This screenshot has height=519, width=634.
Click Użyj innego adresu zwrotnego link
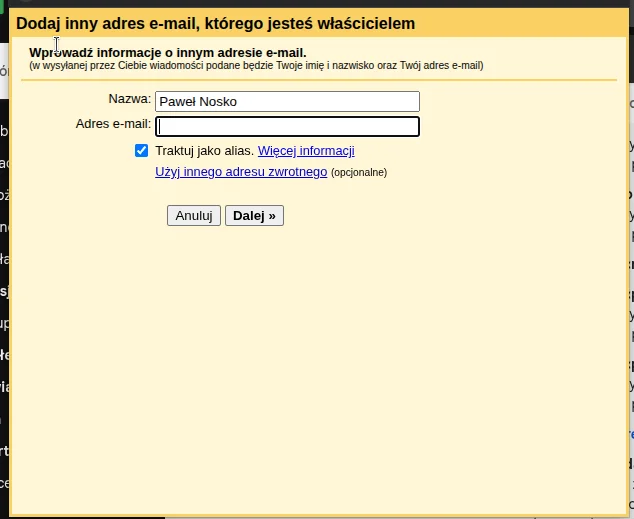pos(241,172)
